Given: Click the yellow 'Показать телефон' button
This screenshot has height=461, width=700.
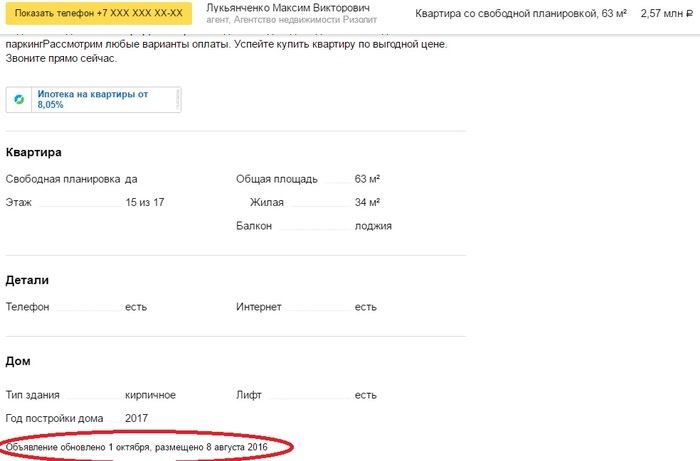Looking at the screenshot, I should (99, 14).
